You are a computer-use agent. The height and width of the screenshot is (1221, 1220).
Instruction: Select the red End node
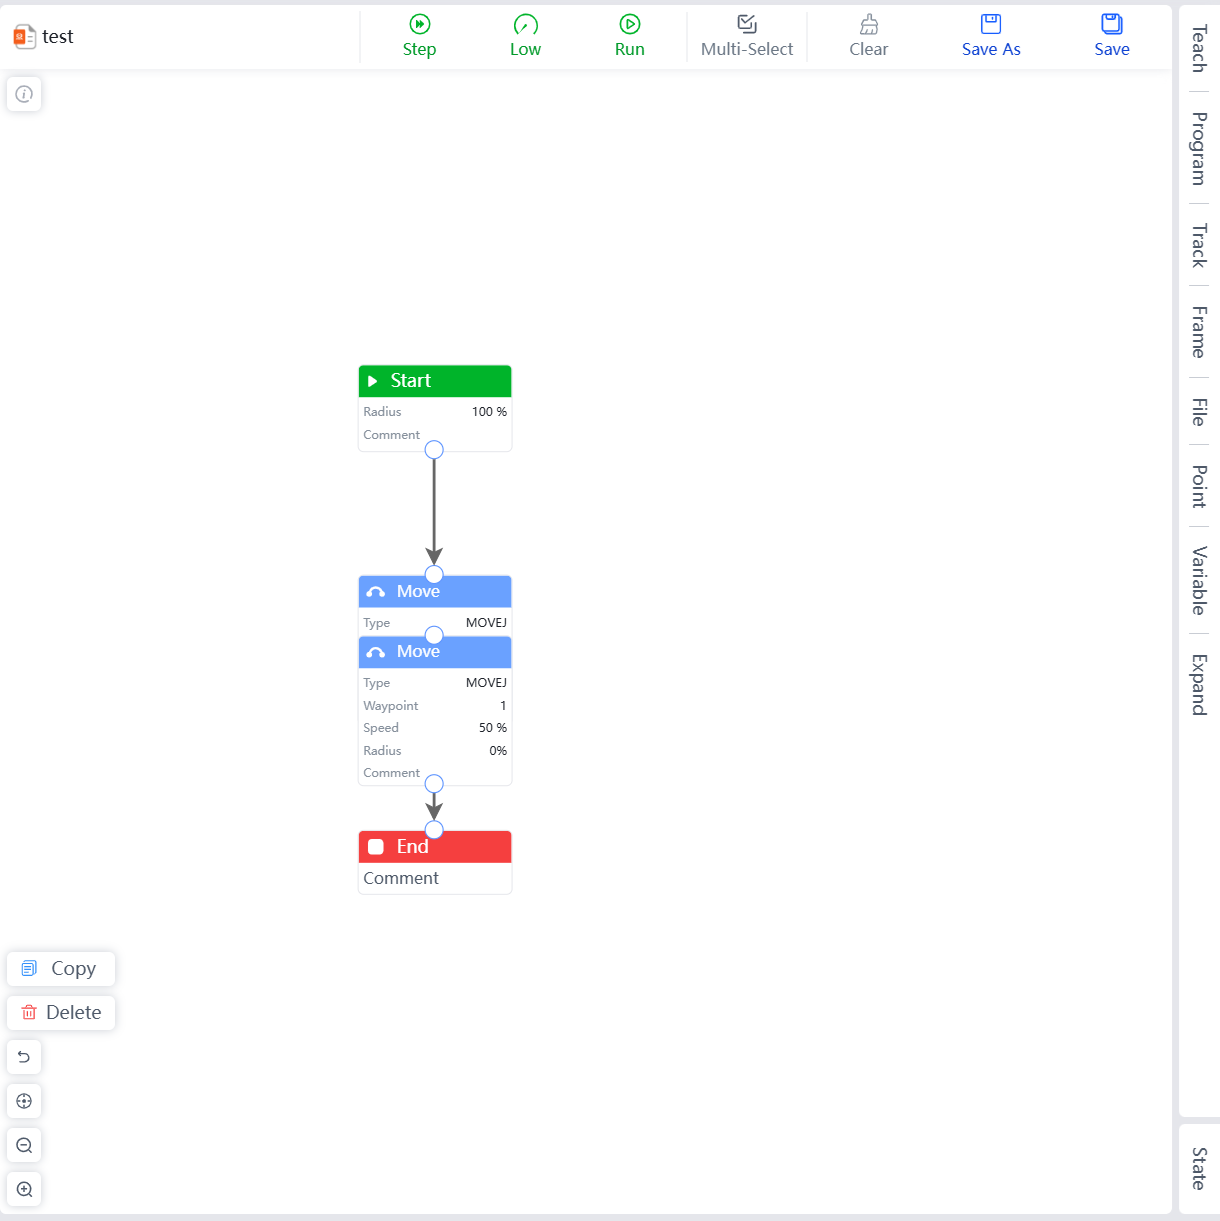tap(435, 847)
